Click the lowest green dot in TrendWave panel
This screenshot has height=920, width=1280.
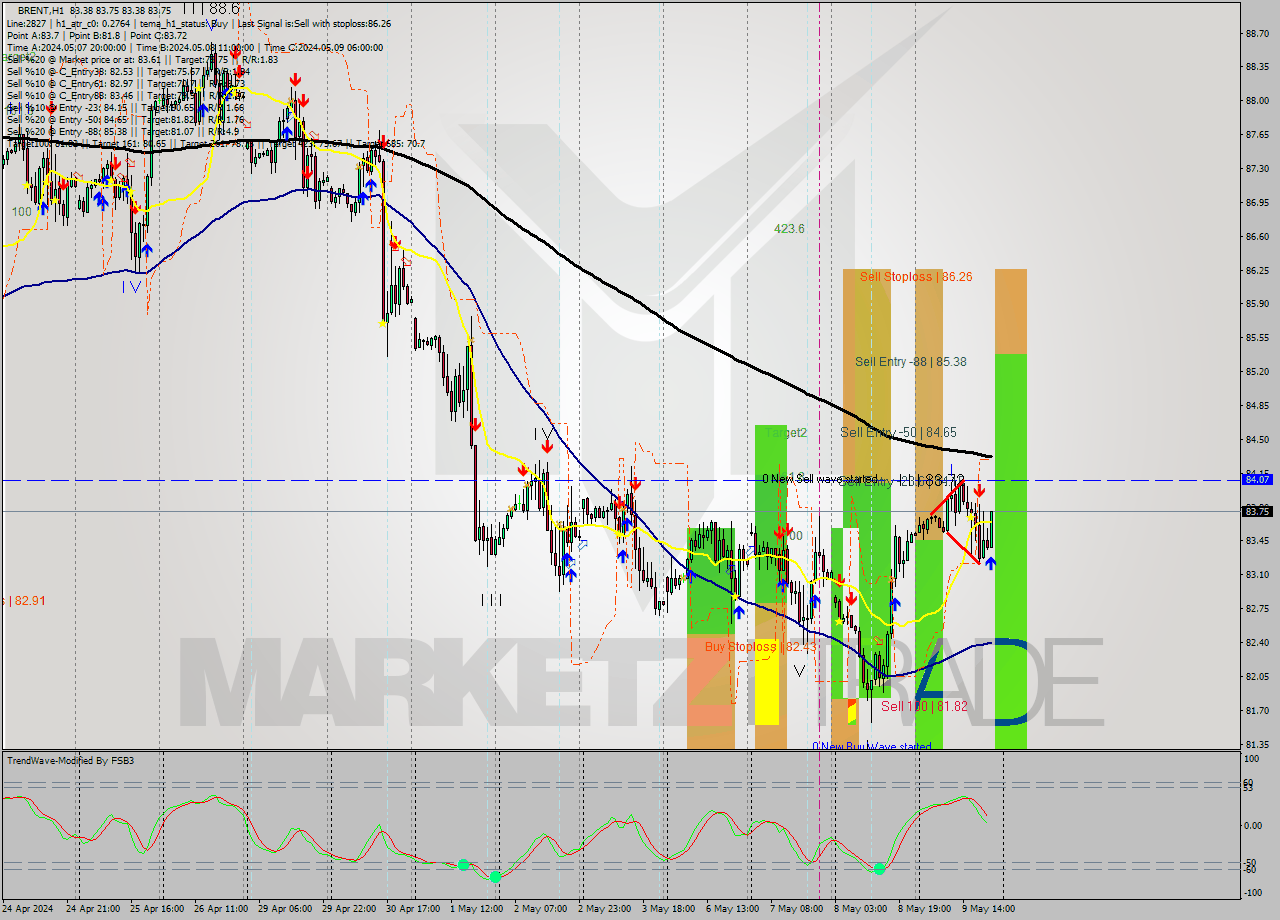tap(495, 877)
